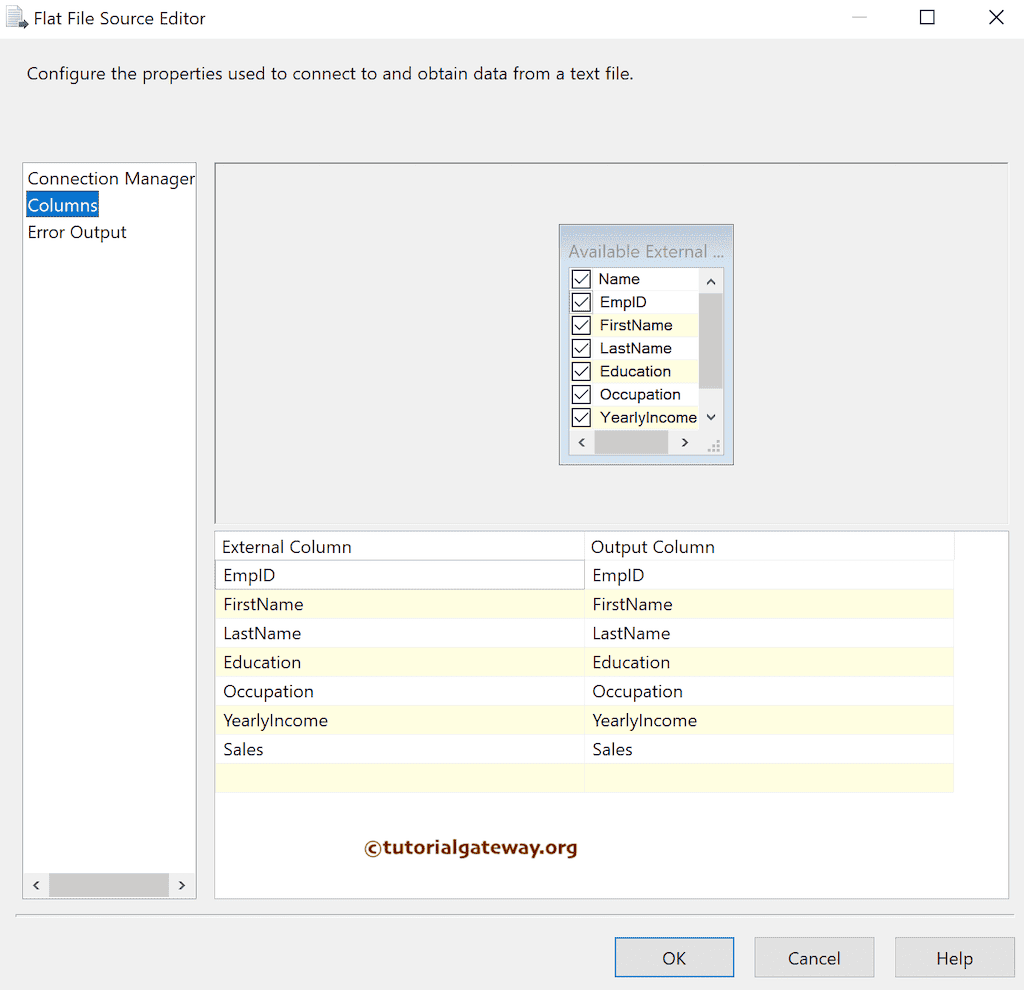Switch to the Columns page
Viewport: 1024px width, 990px height.
point(62,205)
